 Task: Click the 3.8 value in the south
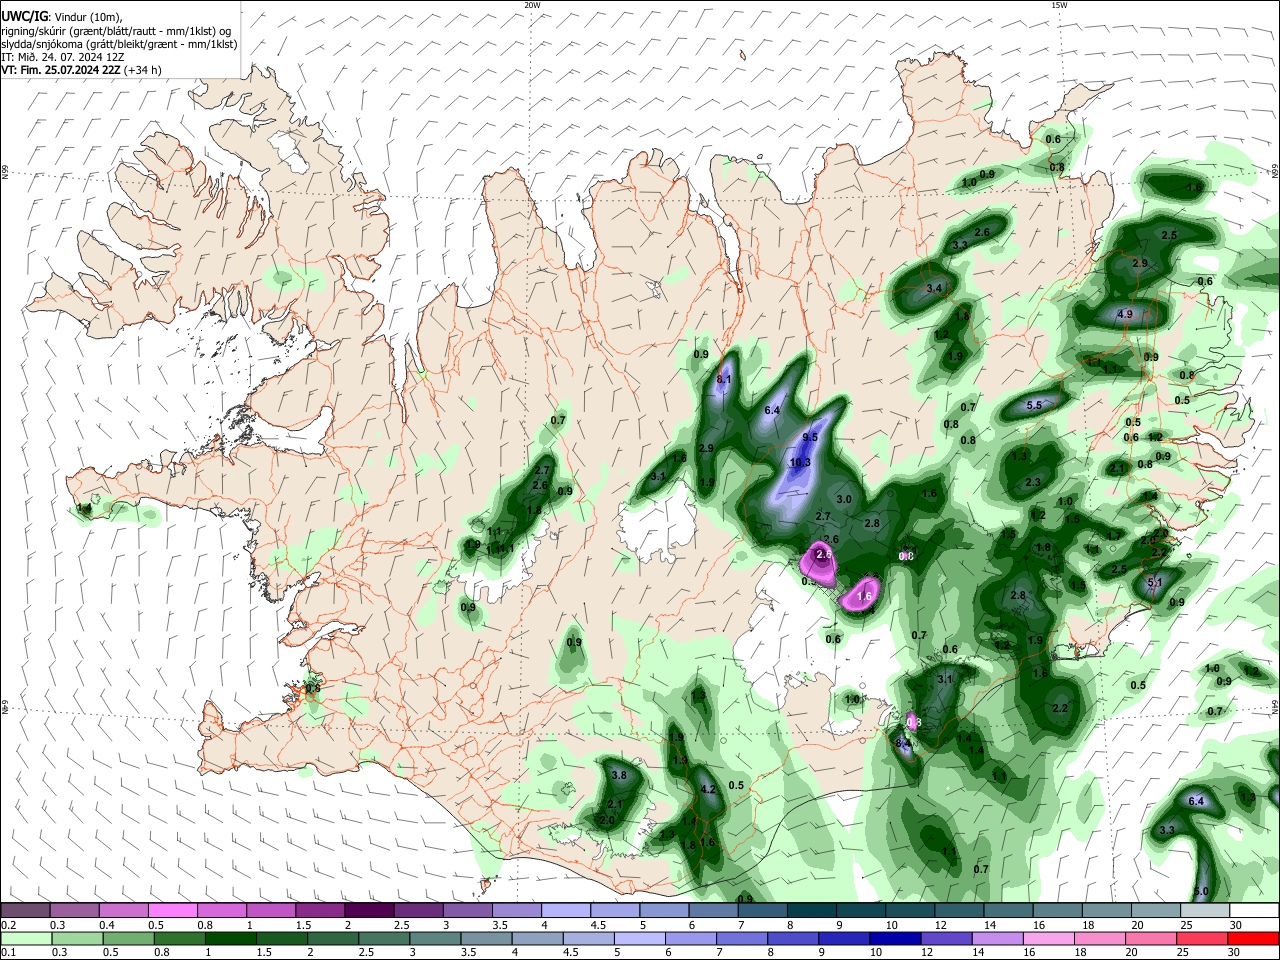tap(618, 775)
